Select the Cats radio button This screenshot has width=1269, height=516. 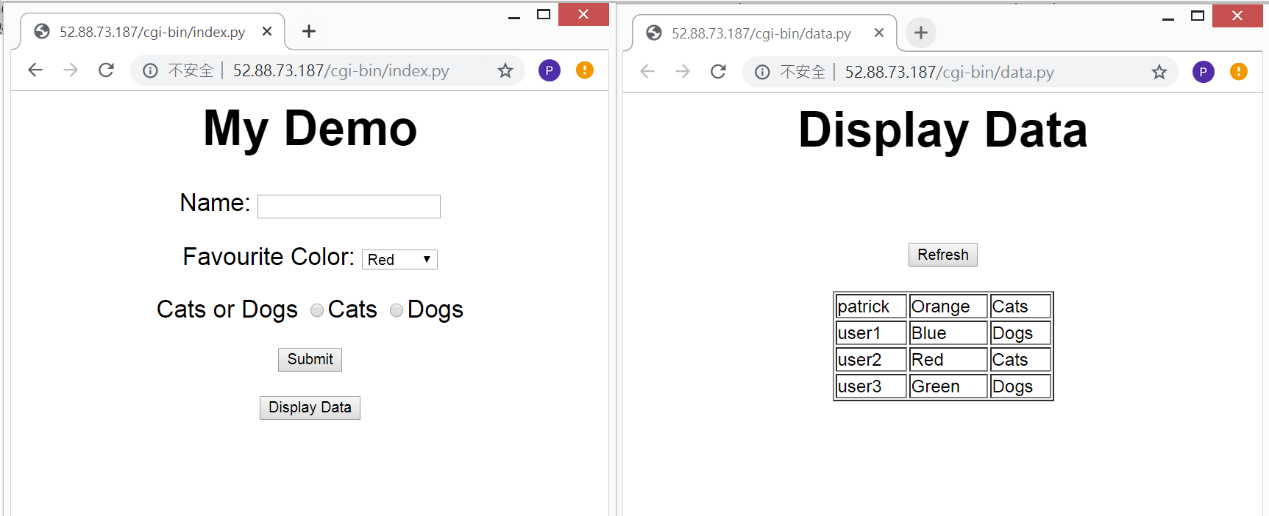click(x=317, y=310)
